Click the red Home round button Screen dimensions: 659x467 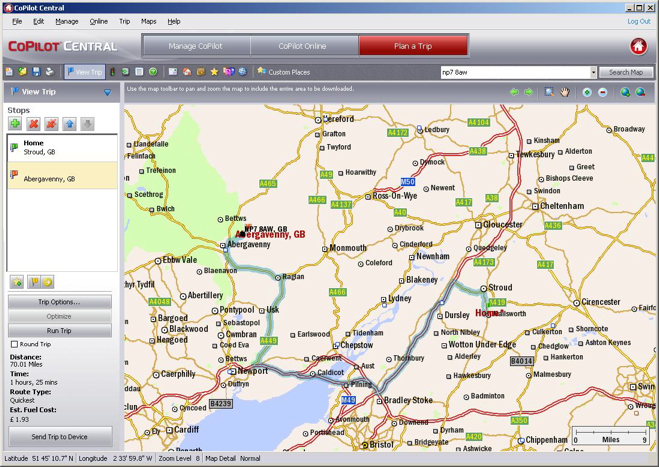(638, 46)
